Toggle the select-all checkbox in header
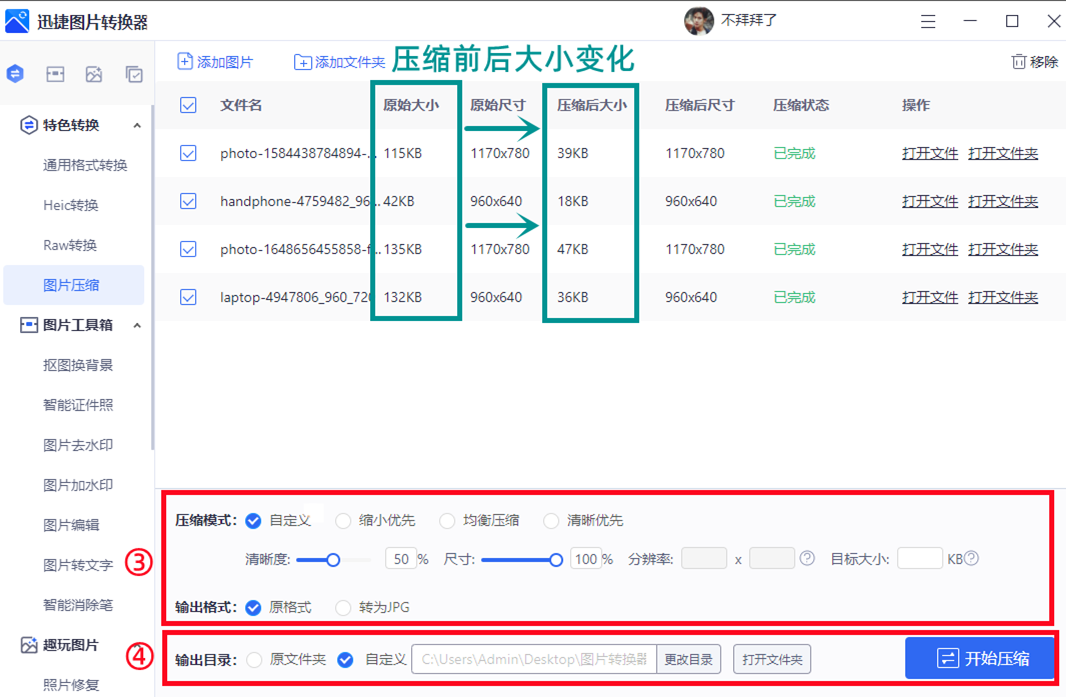This screenshot has height=697, width=1066. [188, 105]
